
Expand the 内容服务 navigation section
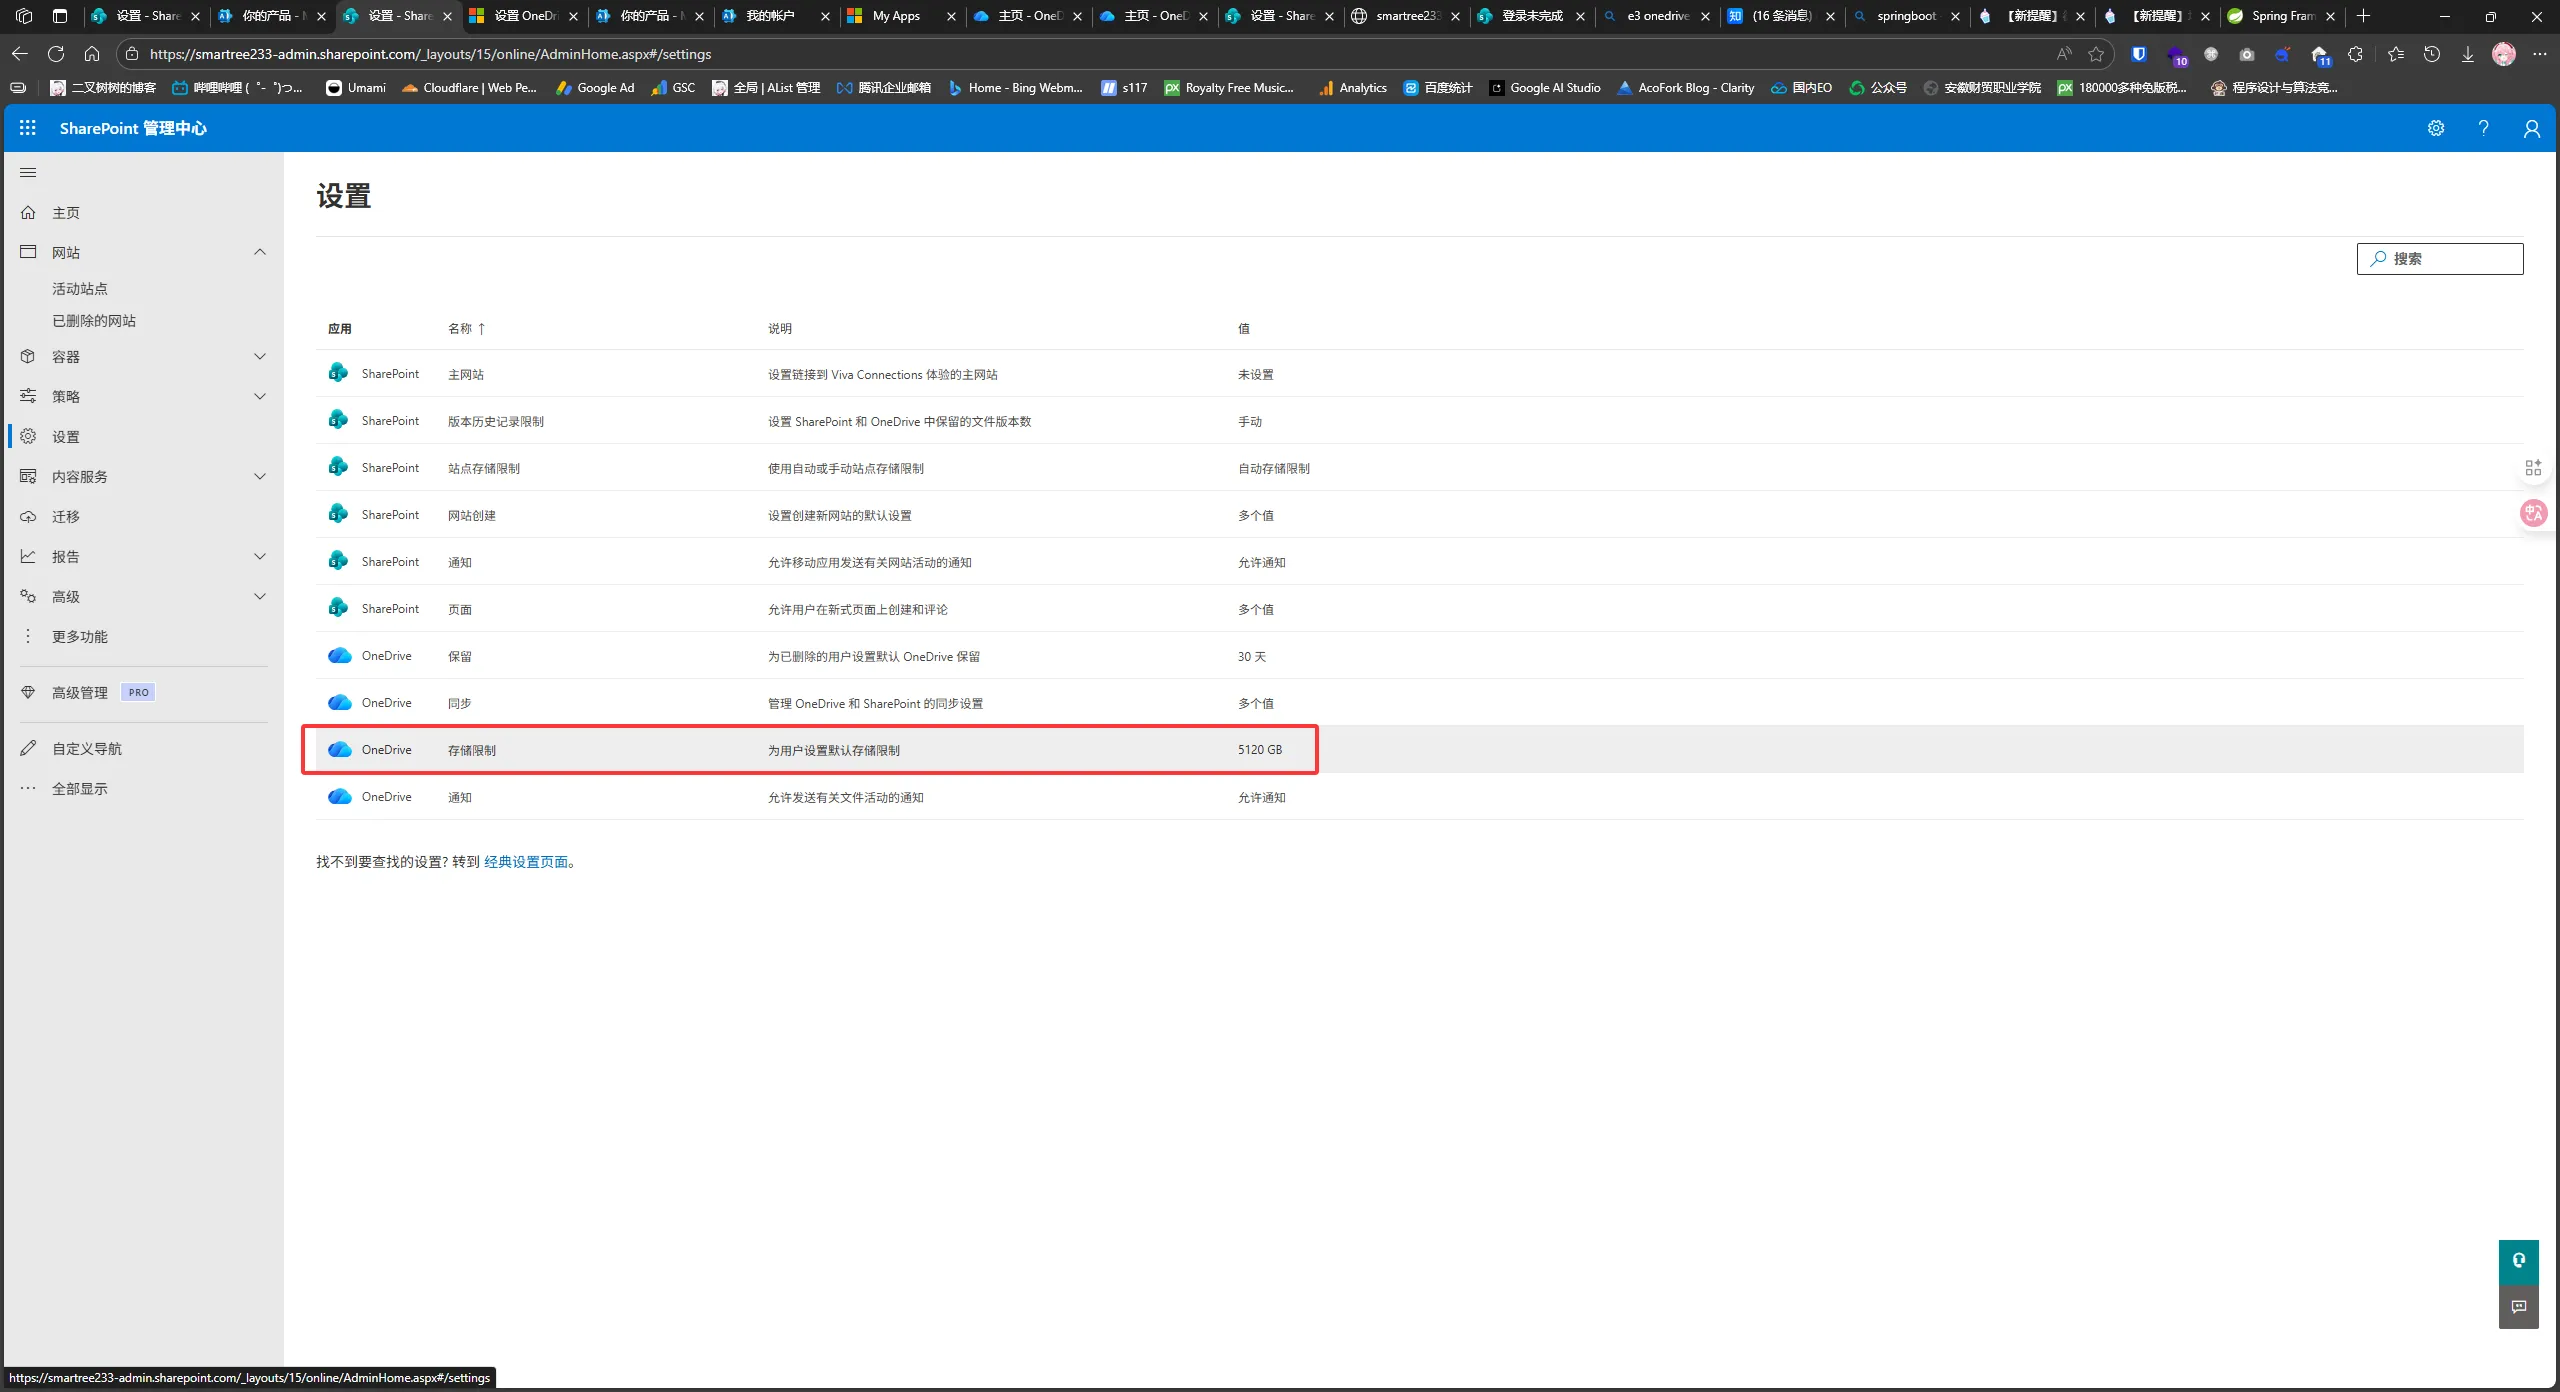(x=260, y=477)
